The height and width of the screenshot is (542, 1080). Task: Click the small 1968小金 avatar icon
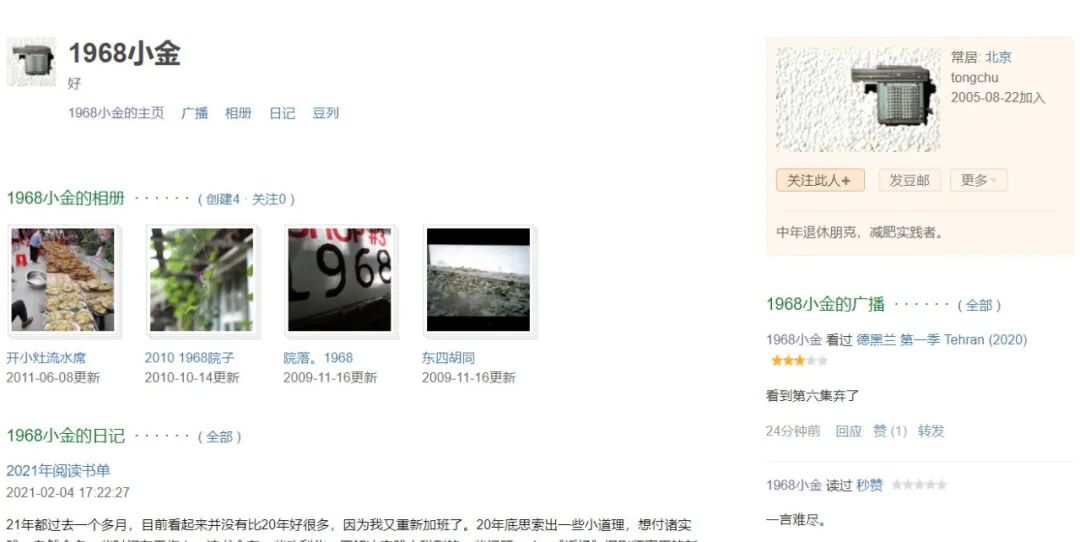[31, 62]
